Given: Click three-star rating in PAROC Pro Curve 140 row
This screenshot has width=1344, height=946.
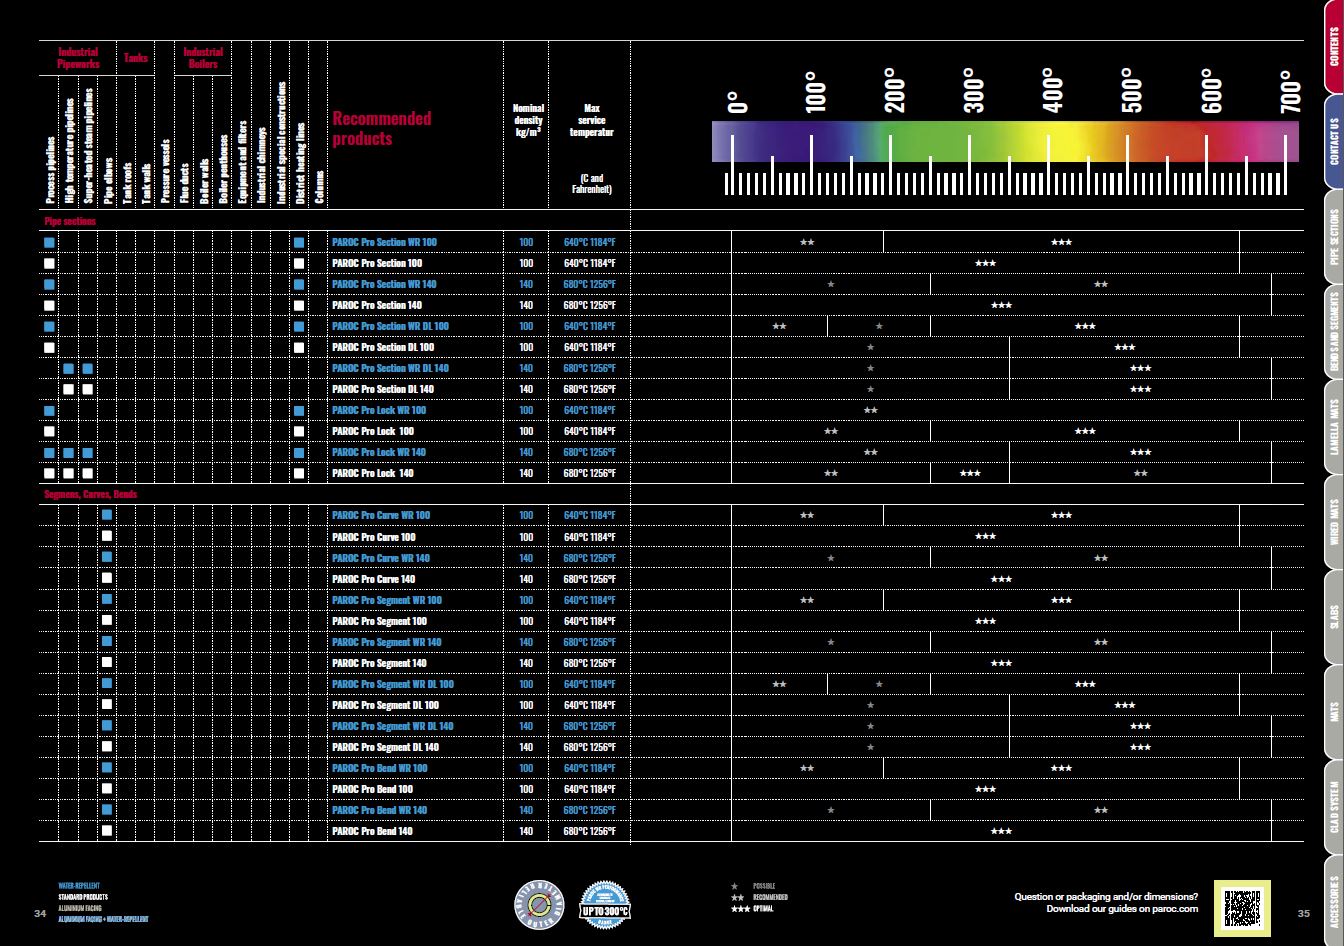Looking at the screenshot, I should (1001, 579).
